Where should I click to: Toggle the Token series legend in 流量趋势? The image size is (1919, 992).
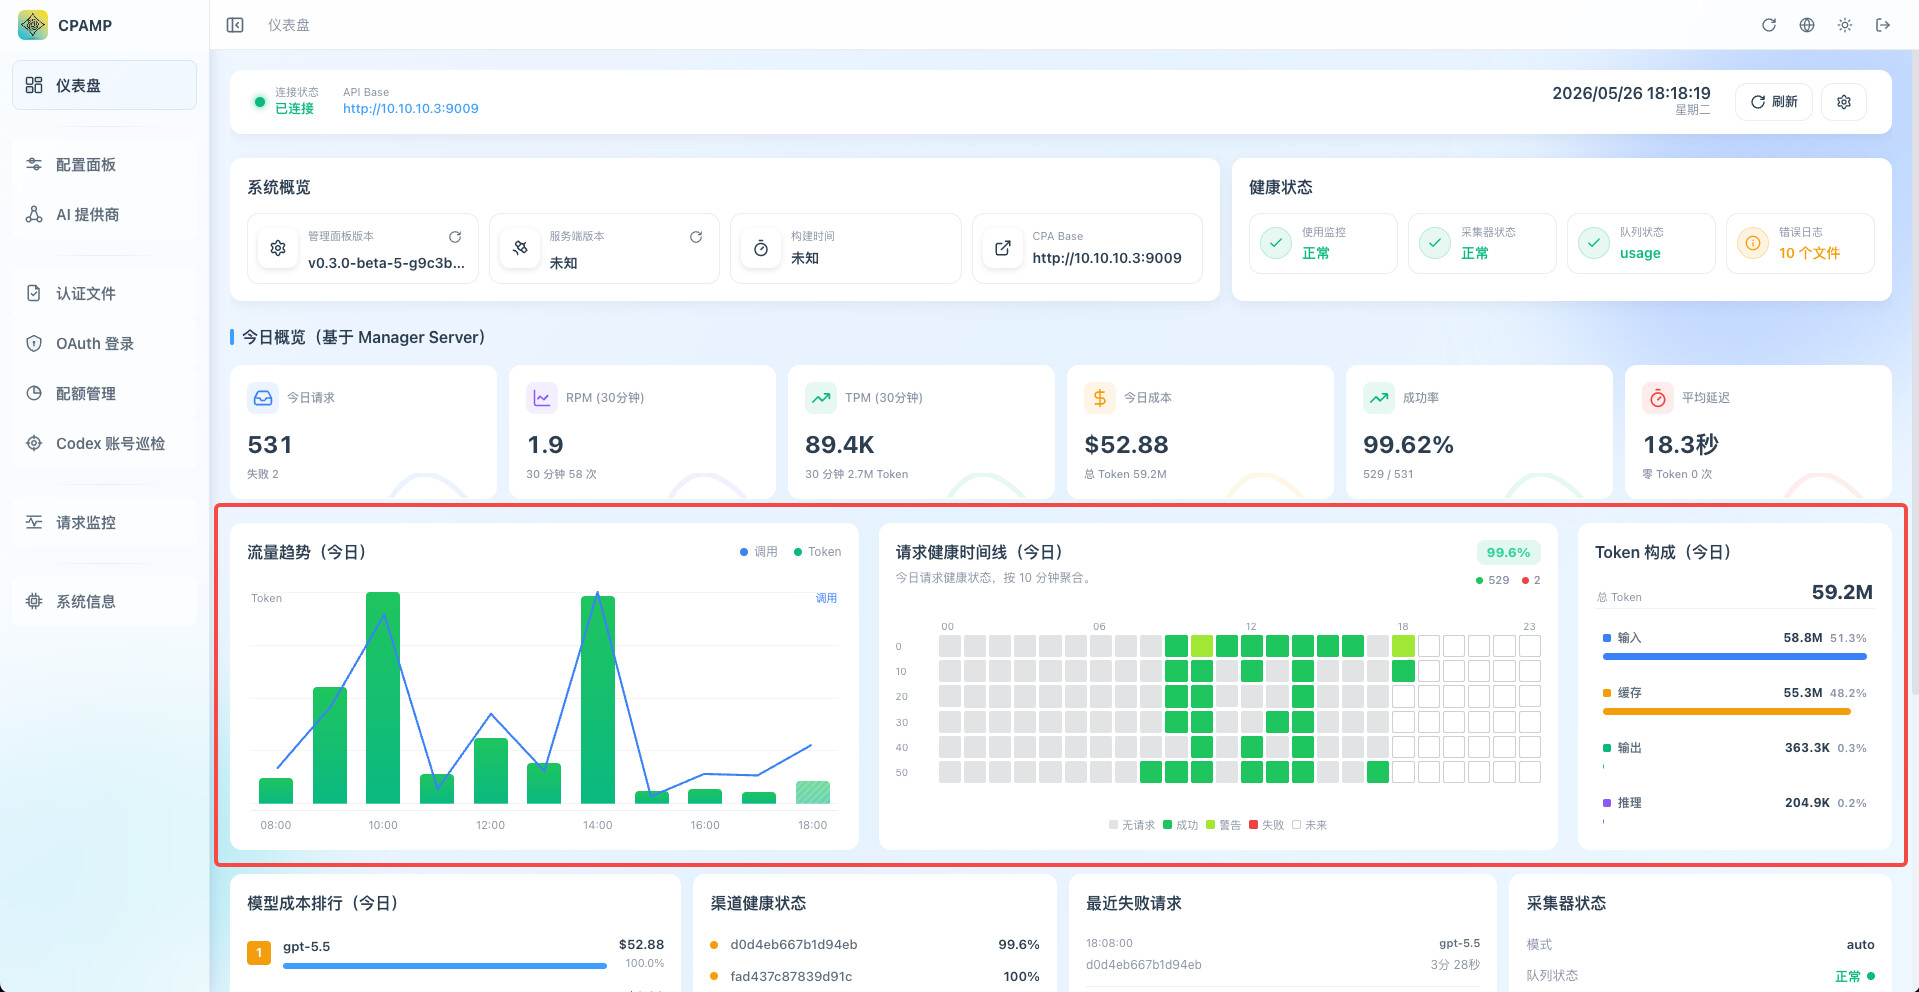tap(818, 552)
